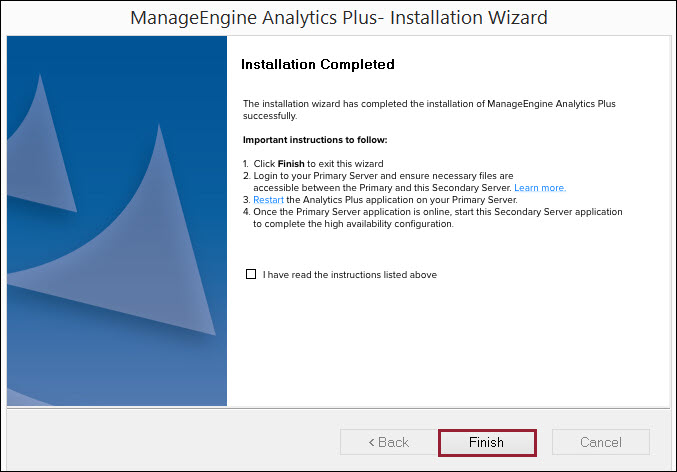Click the Installation Wizard title bar text
677x472 pixels.
[339, 18]
